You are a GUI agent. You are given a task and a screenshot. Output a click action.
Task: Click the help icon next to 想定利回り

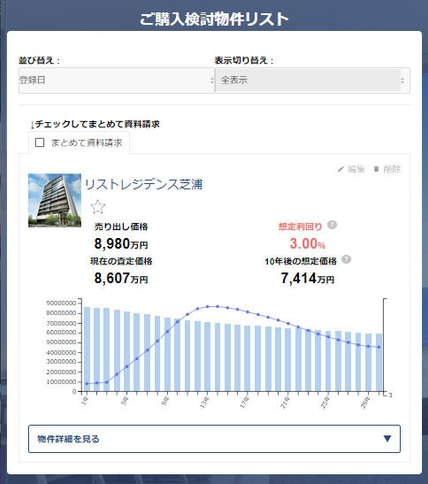click(x=332, y=225)
